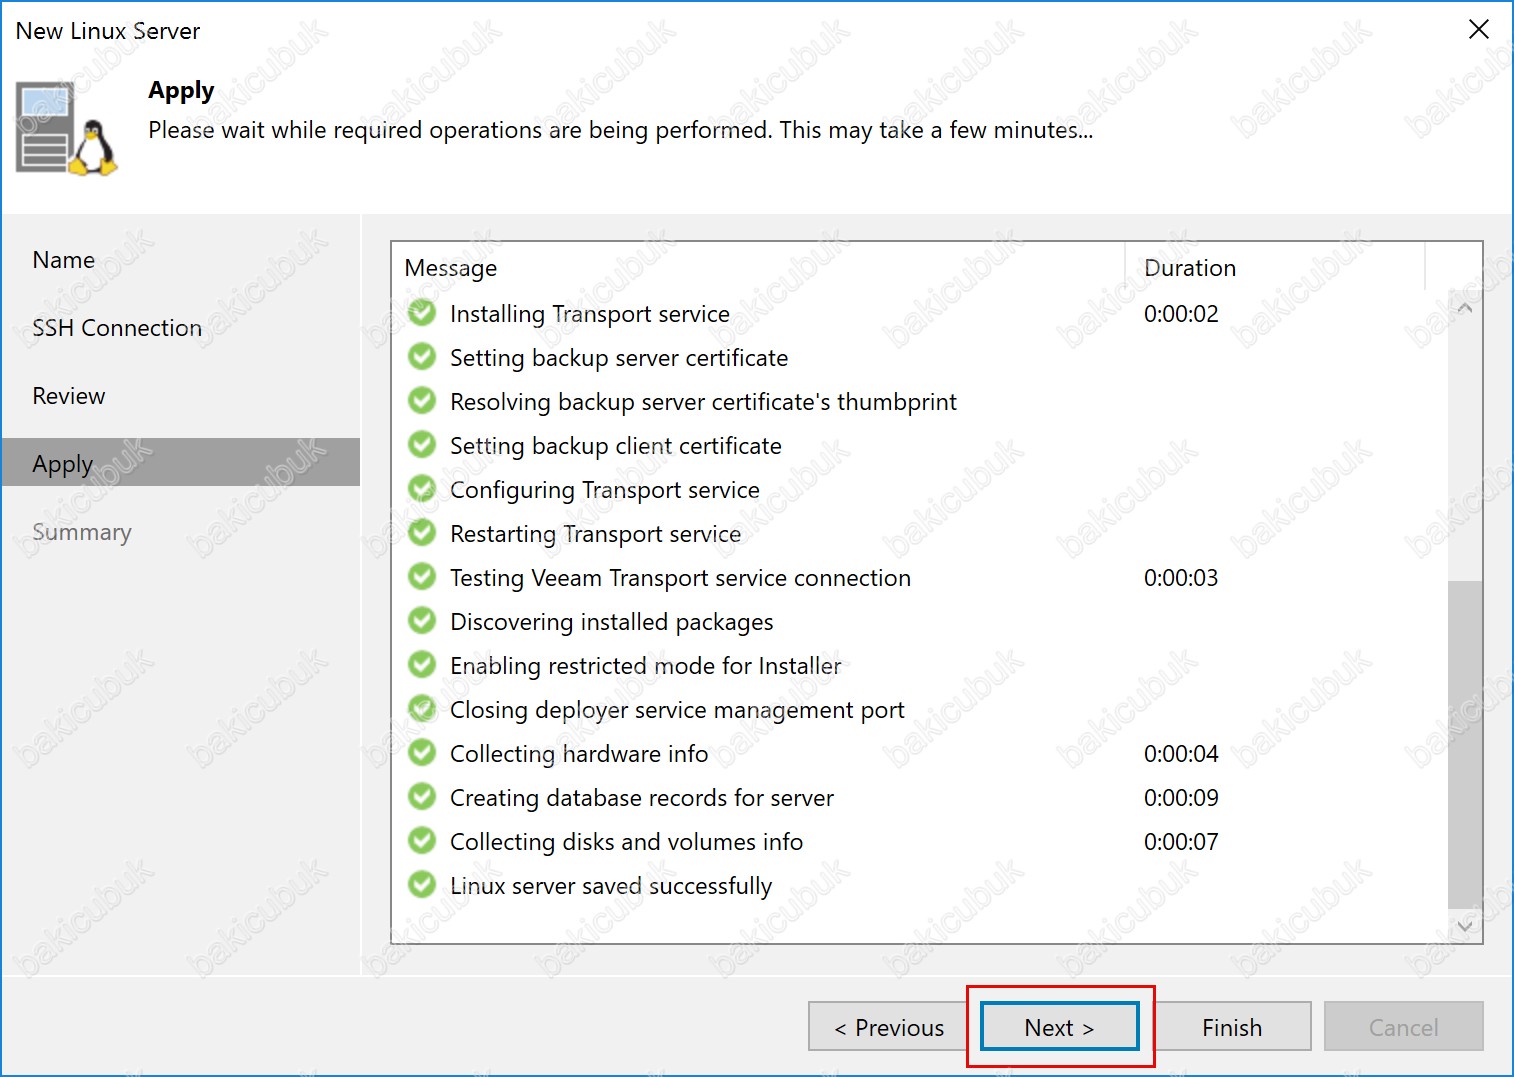The image size is (1514, 1077).
Task: Select 'Setting backup client certificate' row text
Action: click(616, 446)
